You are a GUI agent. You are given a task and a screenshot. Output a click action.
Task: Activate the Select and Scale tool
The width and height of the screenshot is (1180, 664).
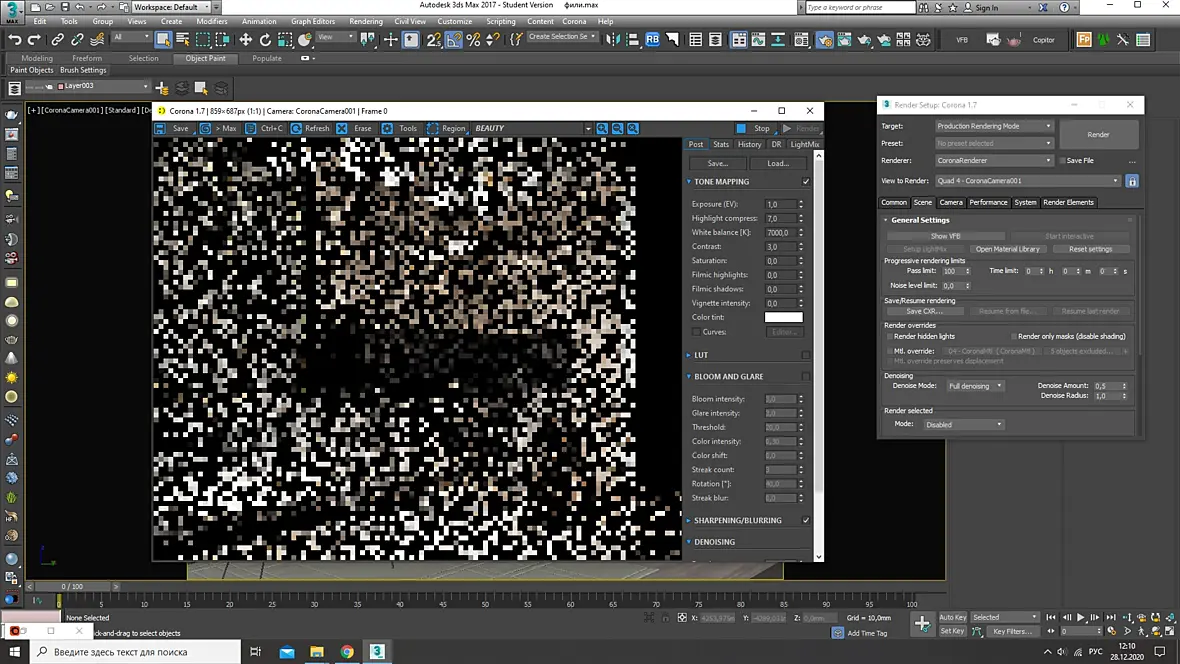tap(284, 39)
